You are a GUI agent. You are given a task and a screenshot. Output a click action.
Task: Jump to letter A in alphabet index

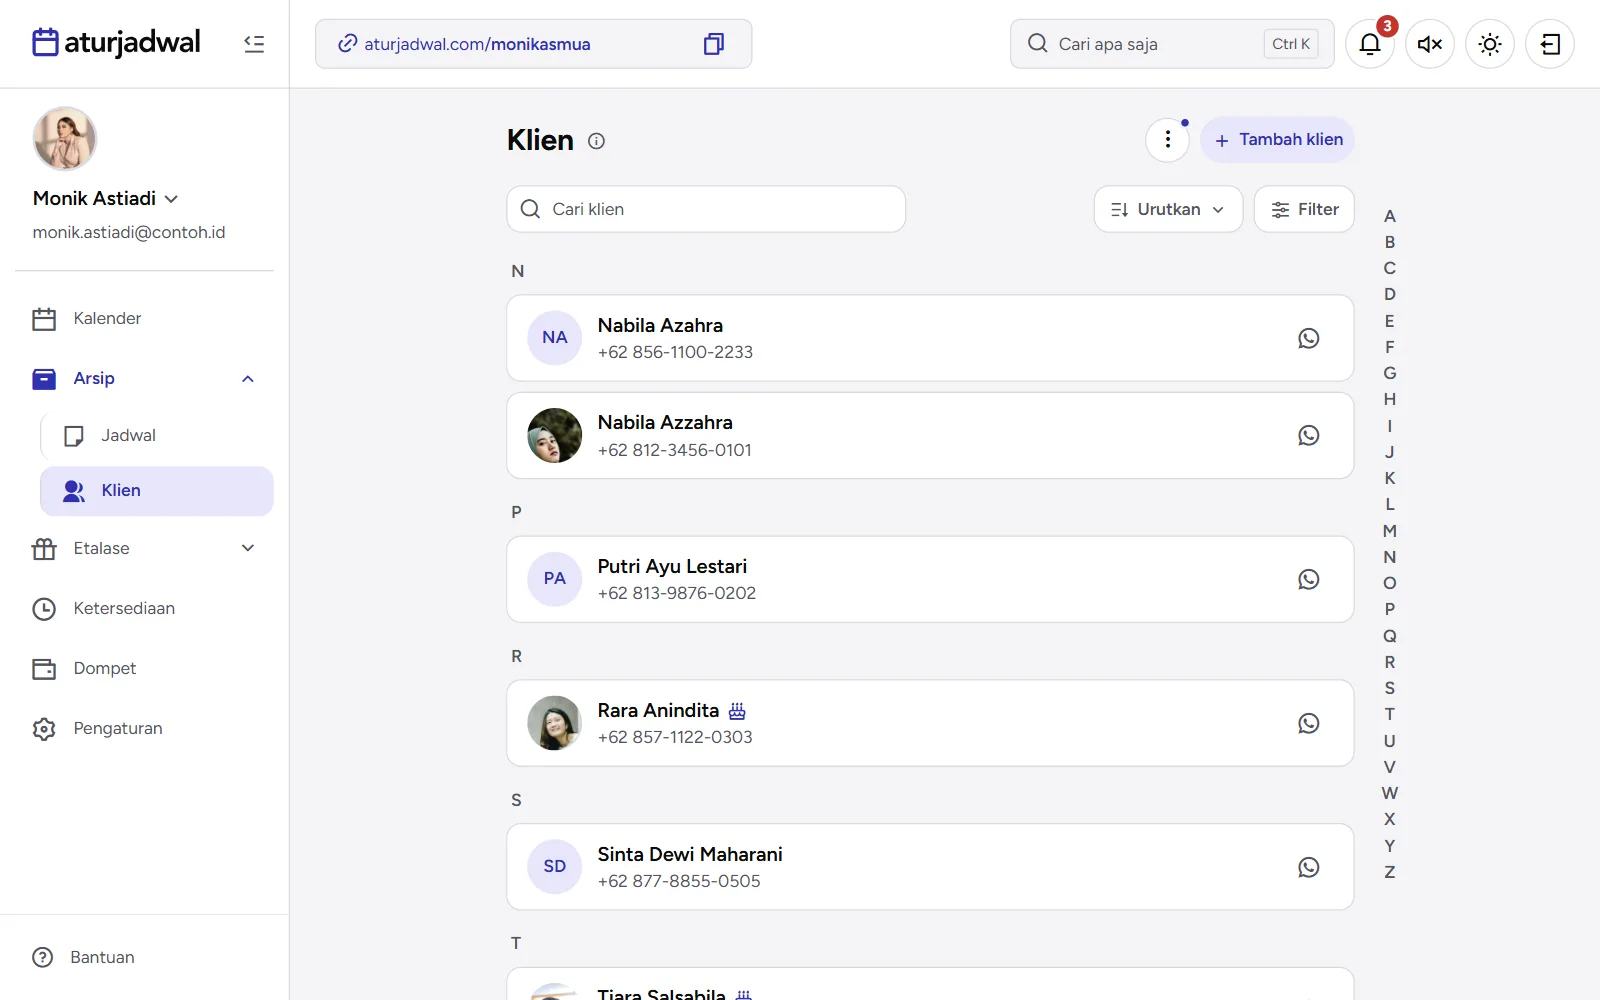click(x=1389, y=216)
